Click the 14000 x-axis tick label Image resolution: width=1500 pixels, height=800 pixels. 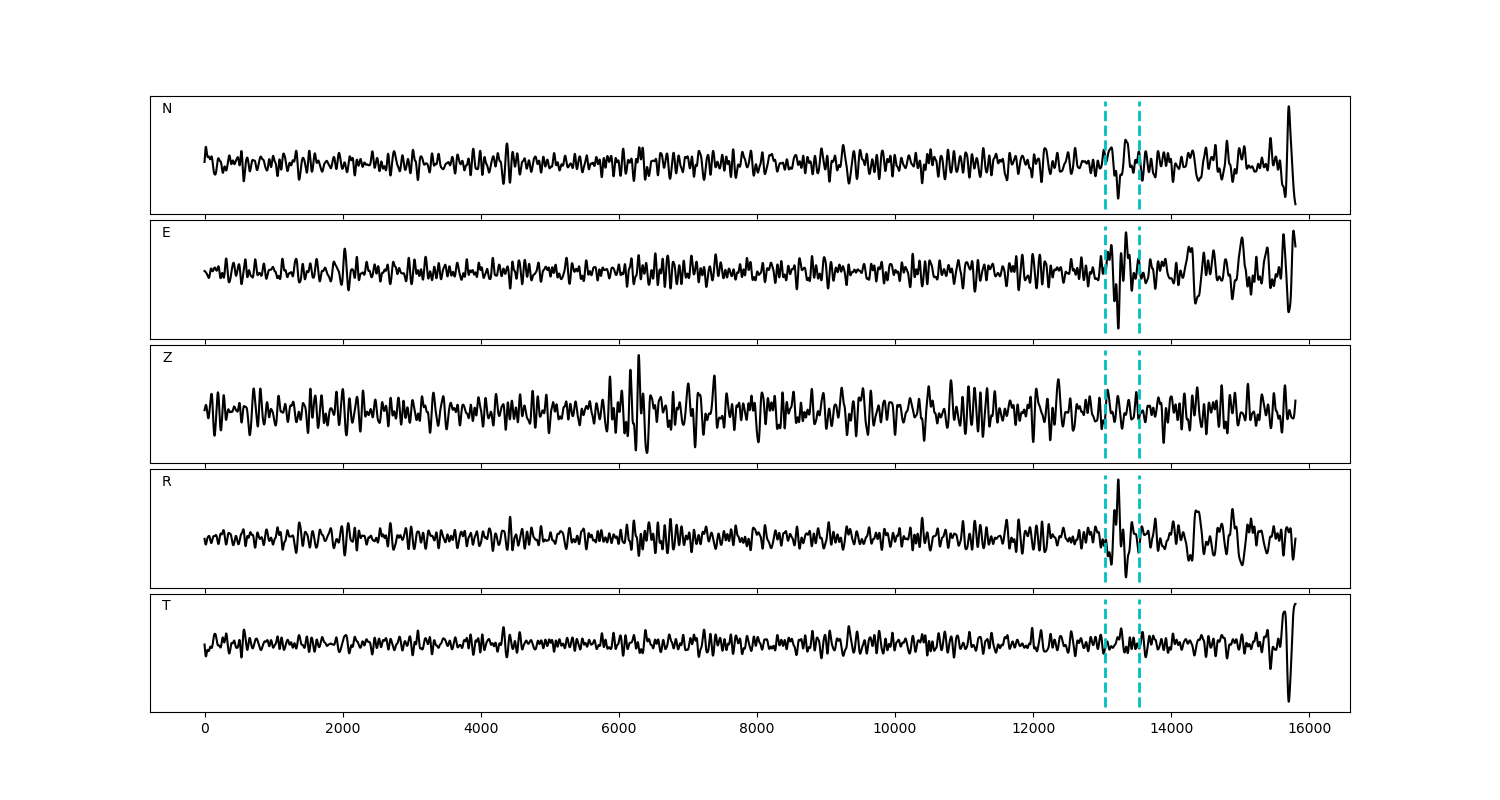point(1170,730)
